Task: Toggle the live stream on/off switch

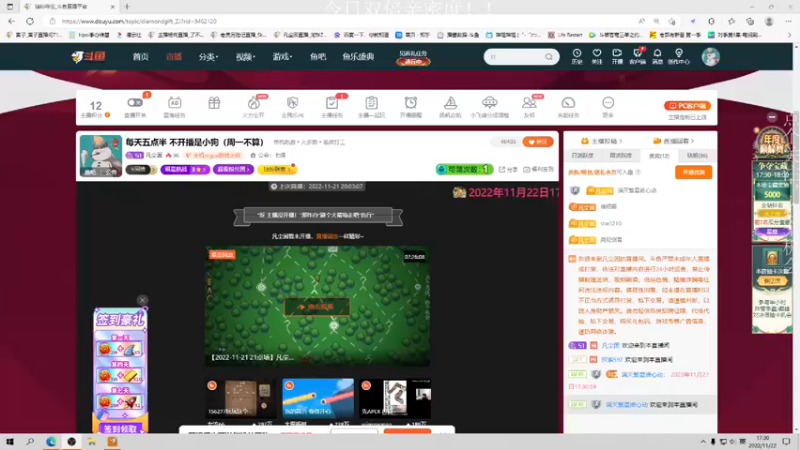Action: click(135, 103)
